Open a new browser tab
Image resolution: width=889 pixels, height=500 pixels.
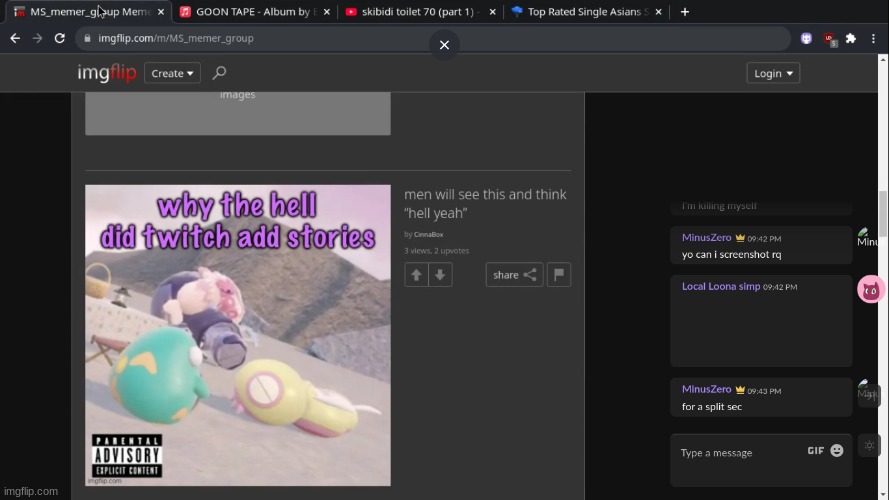click(685, 11)
